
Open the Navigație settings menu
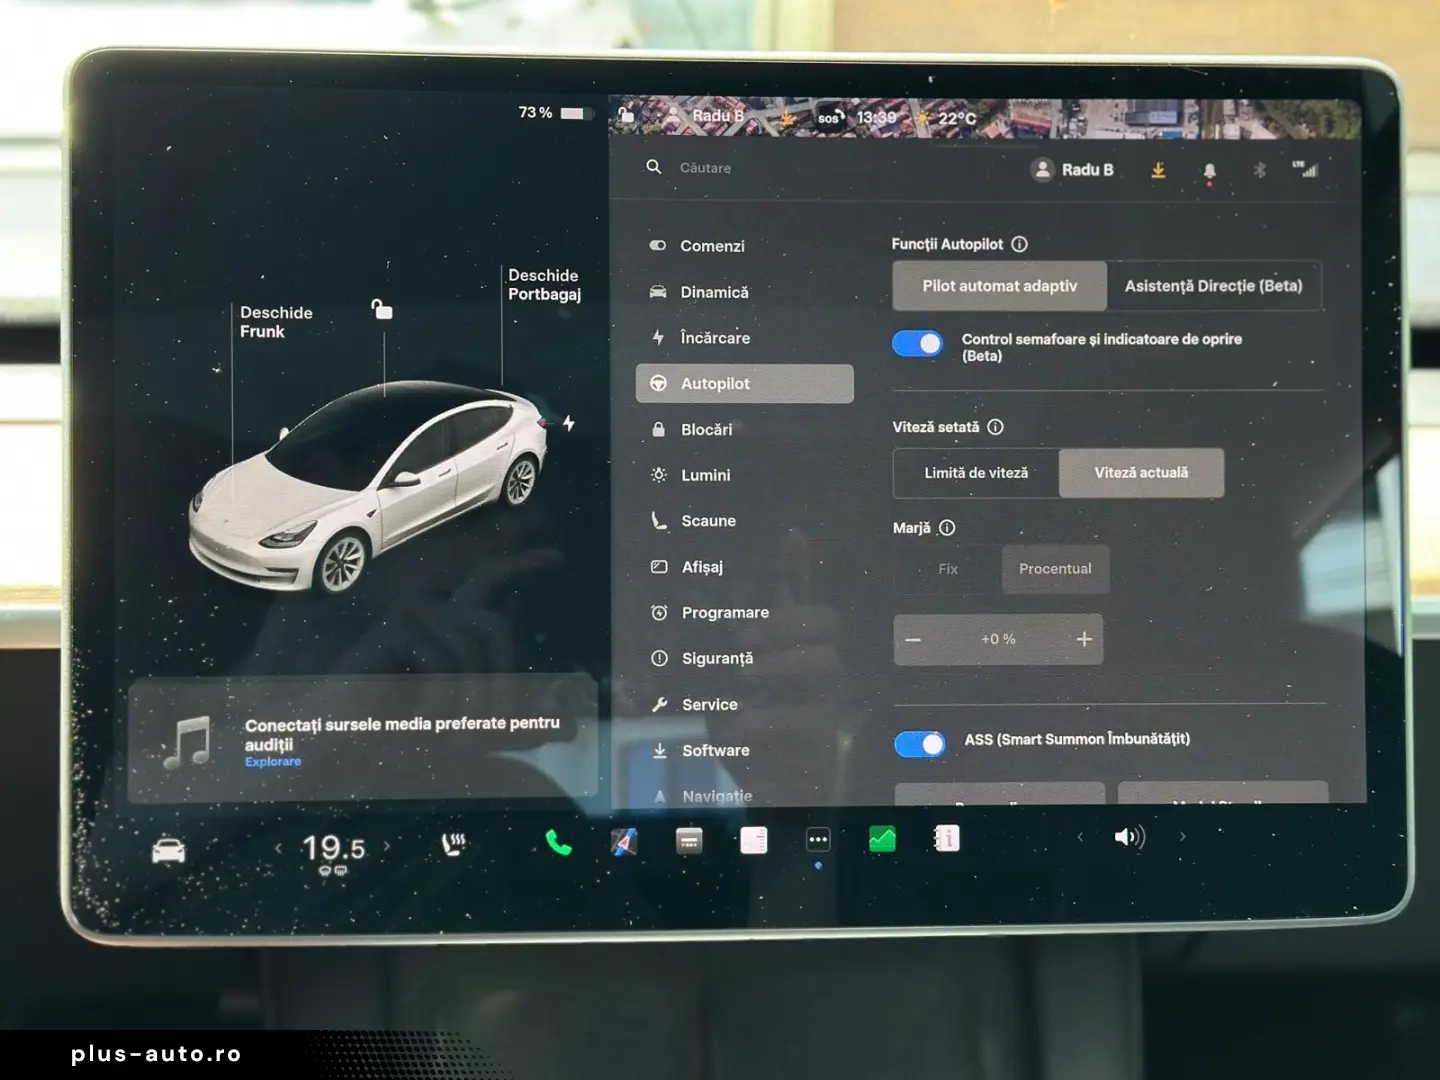pyautogui.click(x=745, y=795)
